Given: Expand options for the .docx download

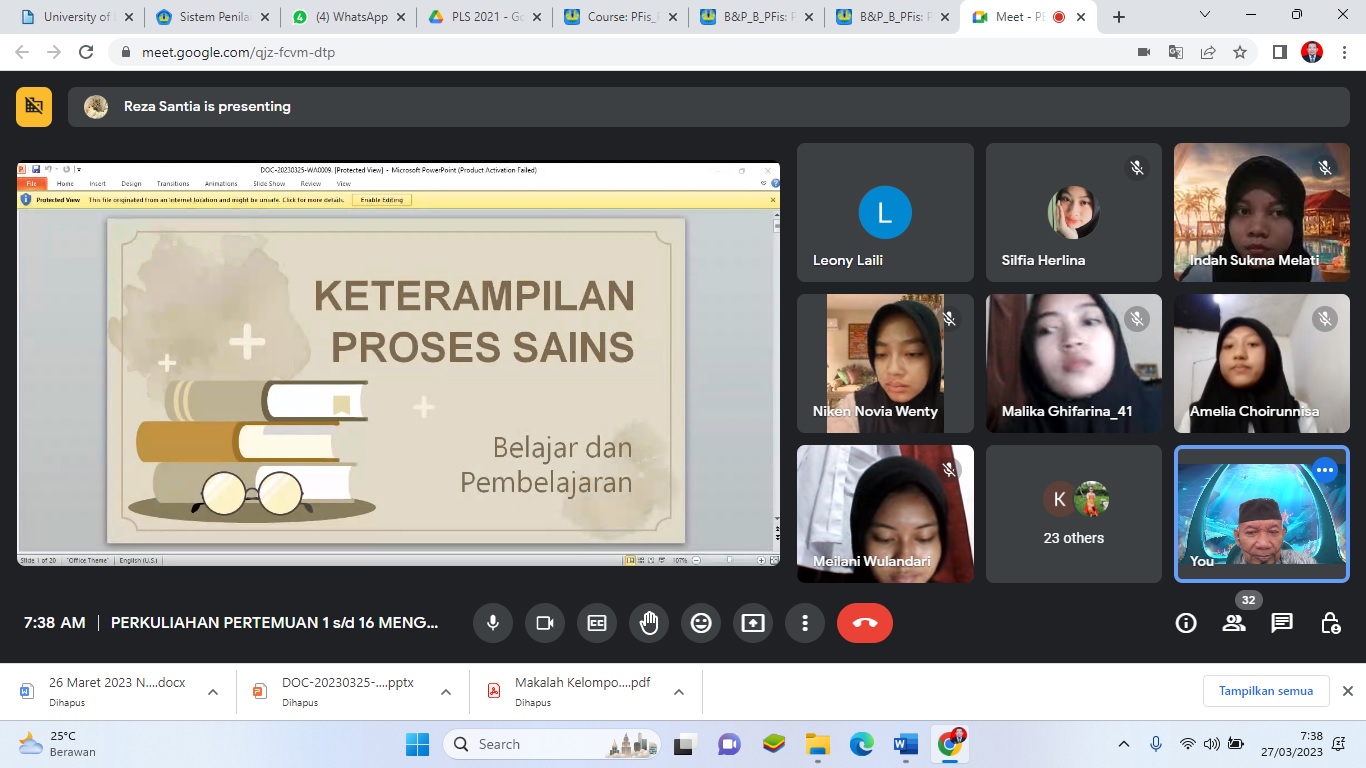Looking at the screenshot, I should click(x=213, y=692).
